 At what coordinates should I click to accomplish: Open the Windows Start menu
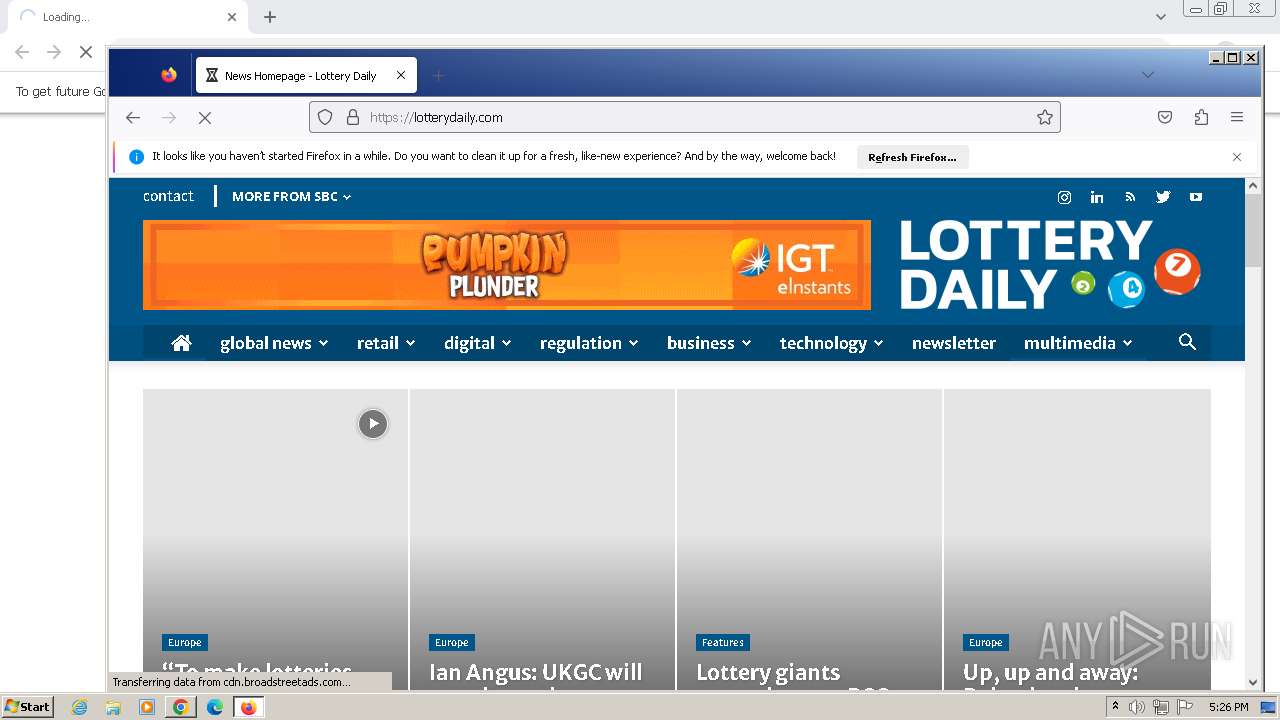coord(28,707)
